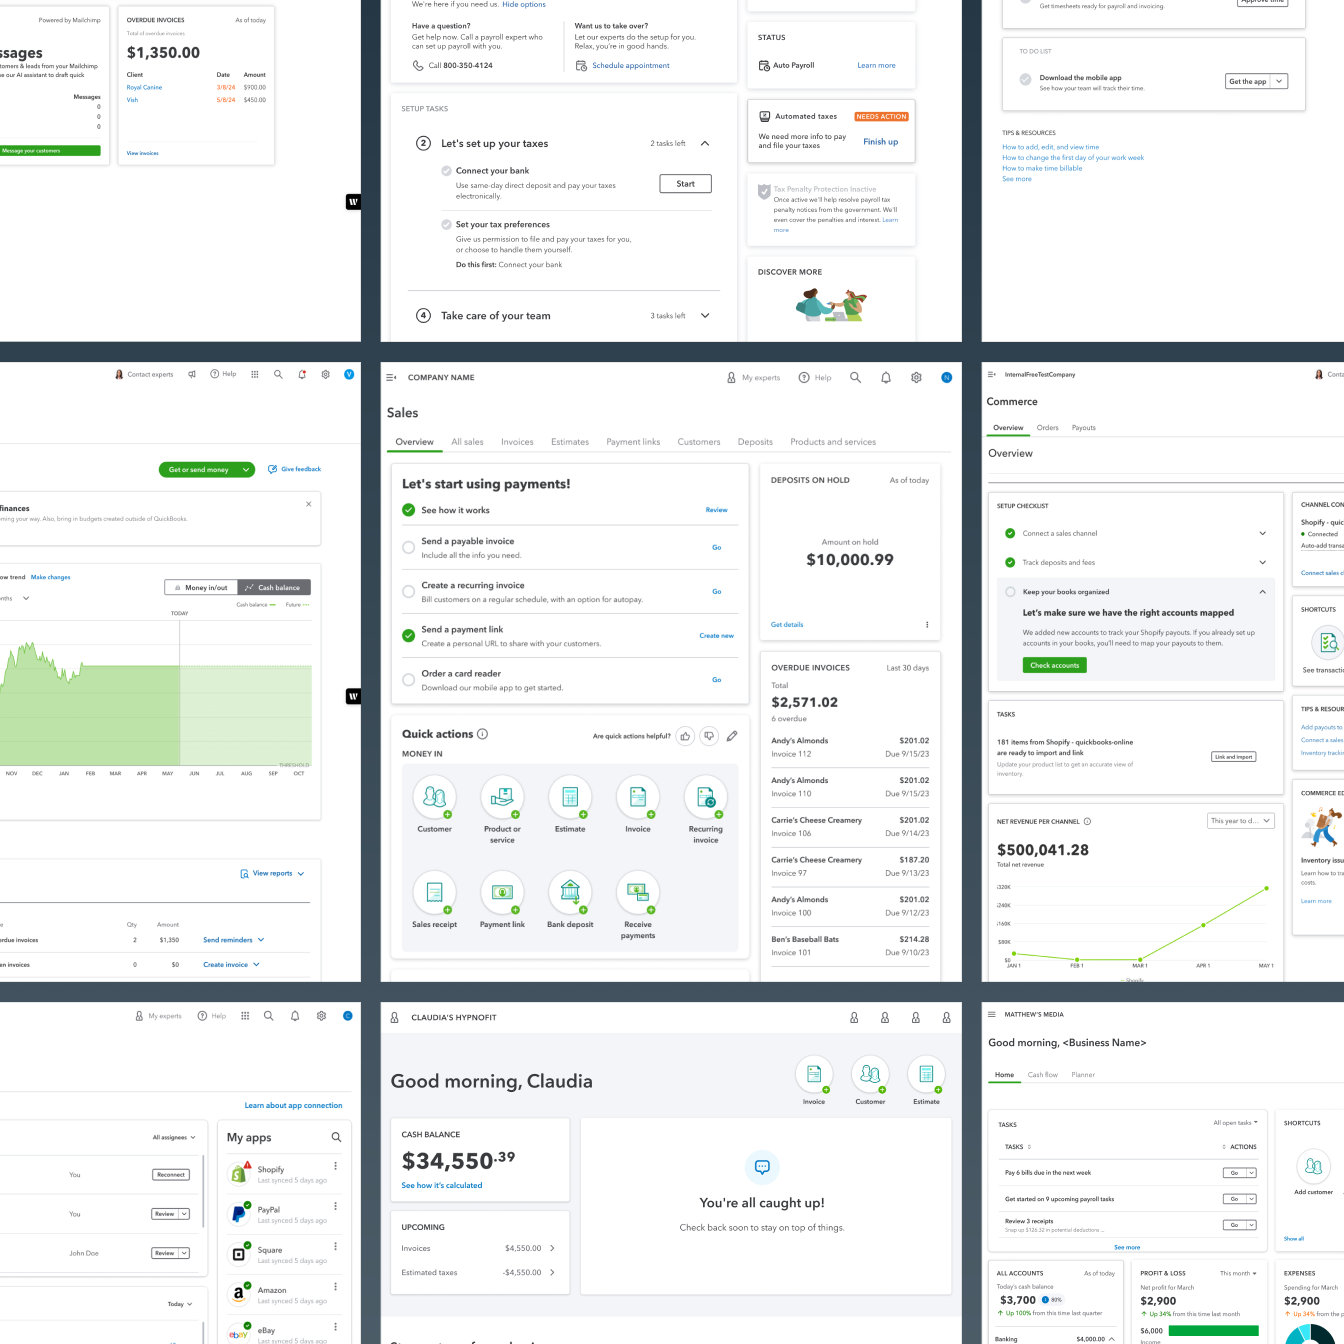
Task: Click the Link and import button
Action: [x=1234, y=757]
